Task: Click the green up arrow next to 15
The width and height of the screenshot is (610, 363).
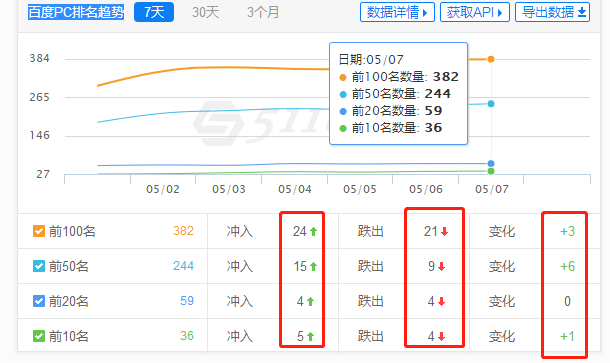Action: tap(314, 267)
